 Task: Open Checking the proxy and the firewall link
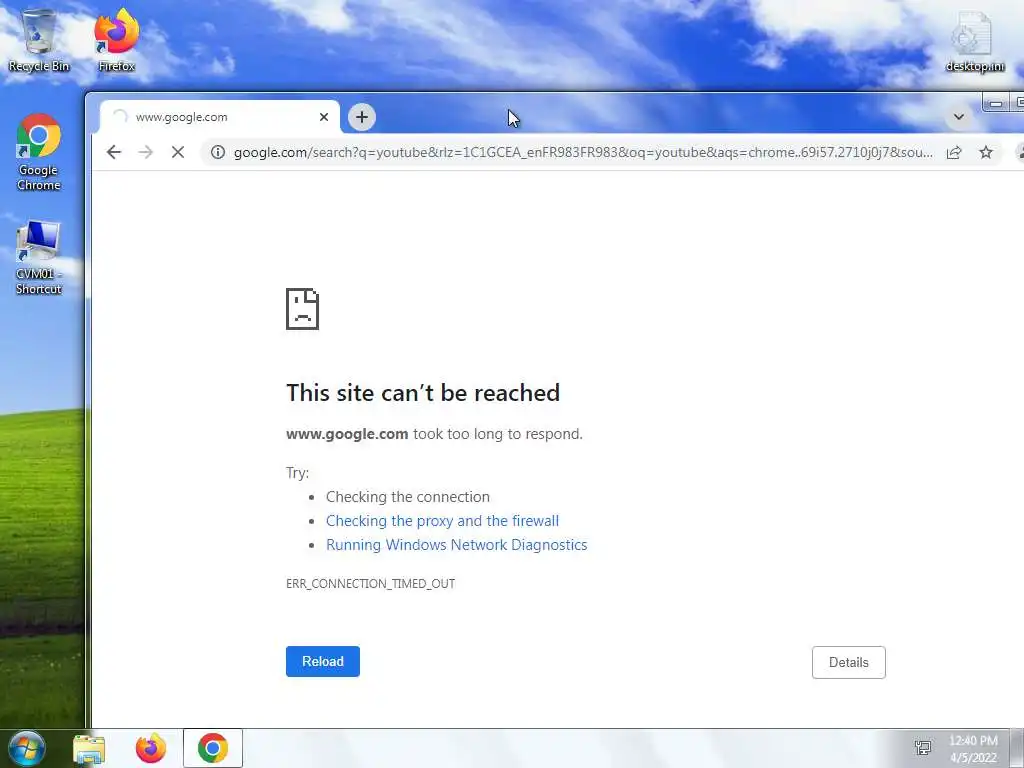coord(442,520)
